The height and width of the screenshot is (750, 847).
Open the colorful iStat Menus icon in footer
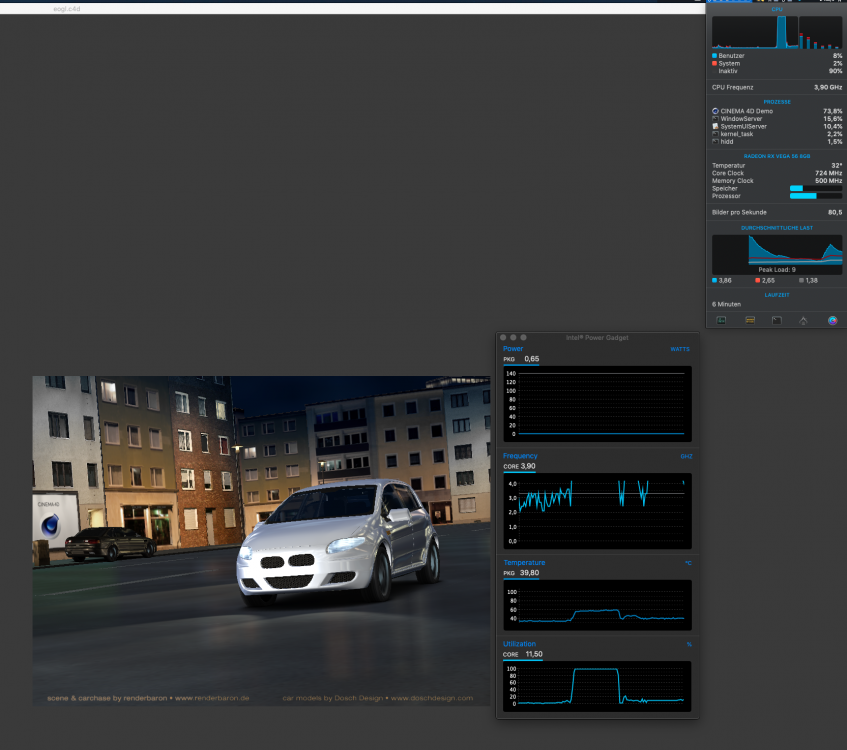(x=832, y=320)
